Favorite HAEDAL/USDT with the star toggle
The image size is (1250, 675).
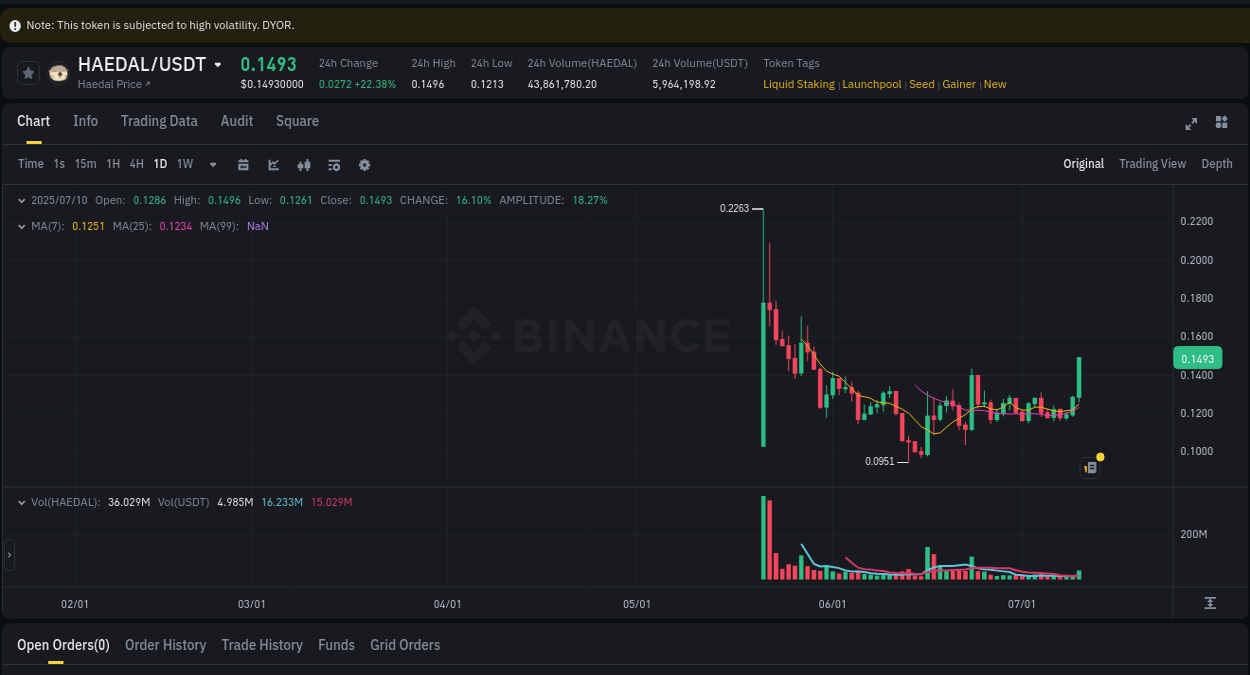pos(27,72)
